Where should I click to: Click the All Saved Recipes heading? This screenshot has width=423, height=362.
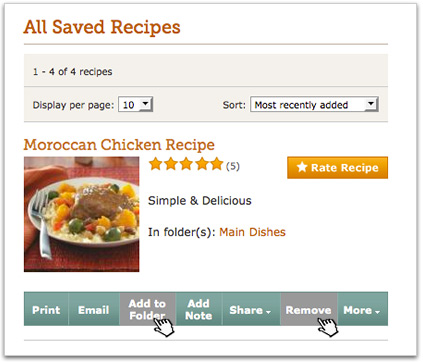[x=102, y=27]
